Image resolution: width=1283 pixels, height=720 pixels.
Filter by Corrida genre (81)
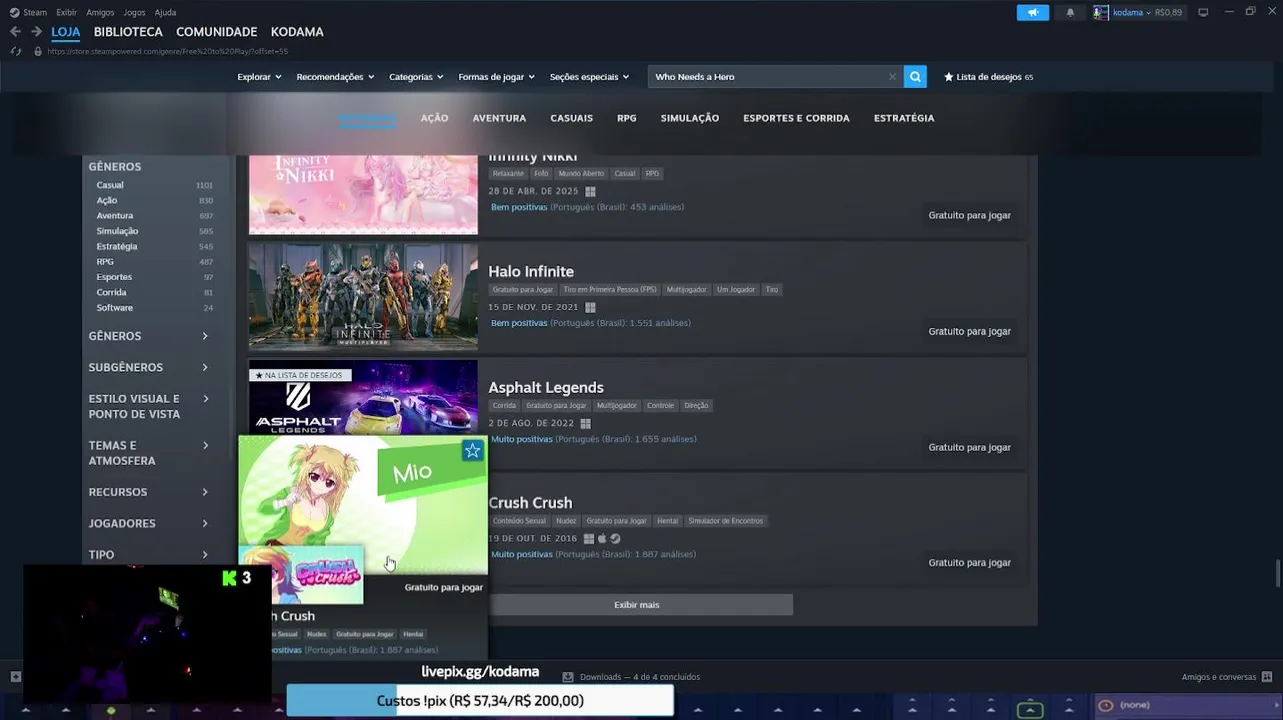[154, 292]
